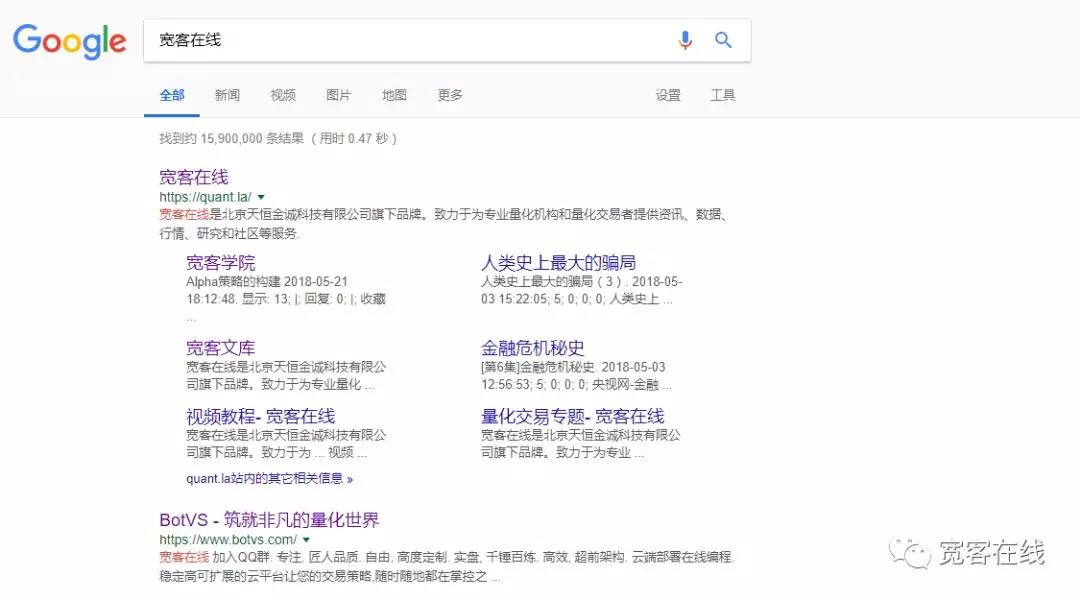This screenshot has width=1080, height=600.
Task: Select the 全部 tab
Action: pyautogui.click(x=172, y=95)
